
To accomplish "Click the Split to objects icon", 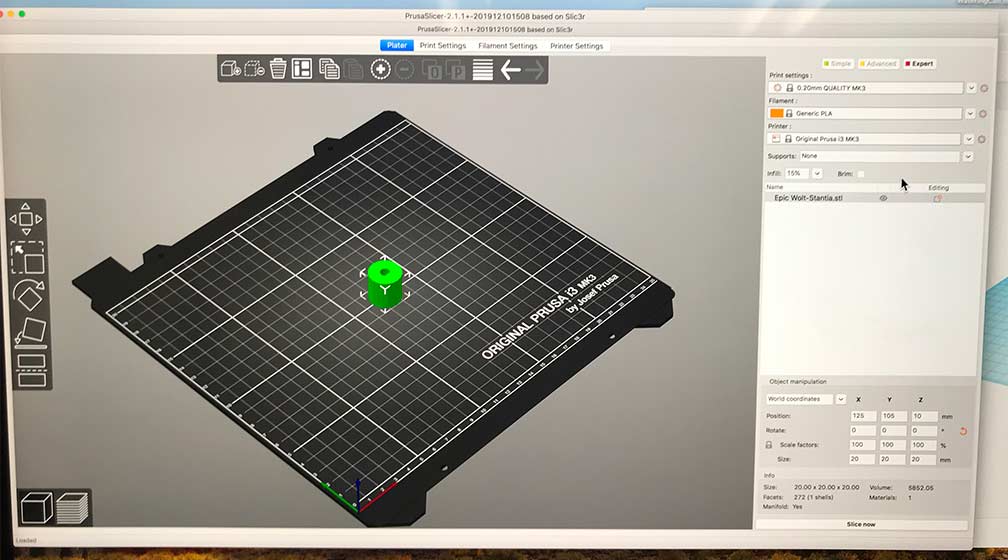I will 432,69.
